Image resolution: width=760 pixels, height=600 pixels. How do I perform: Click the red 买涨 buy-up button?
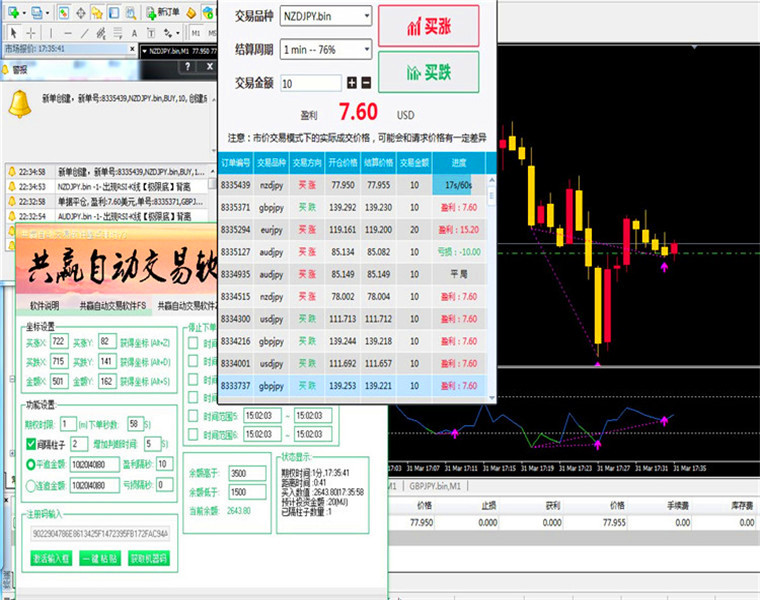click(x=428, y=26)
